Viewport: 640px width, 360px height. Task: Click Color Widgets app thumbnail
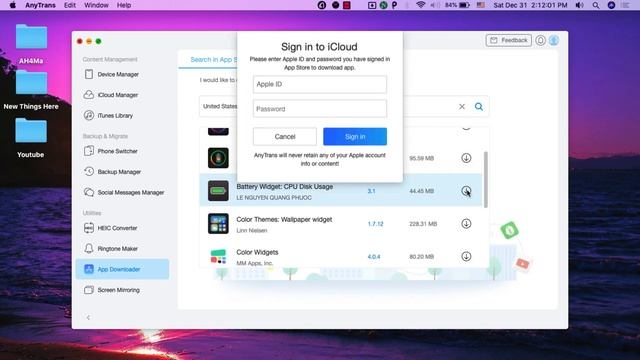[218, 256]
